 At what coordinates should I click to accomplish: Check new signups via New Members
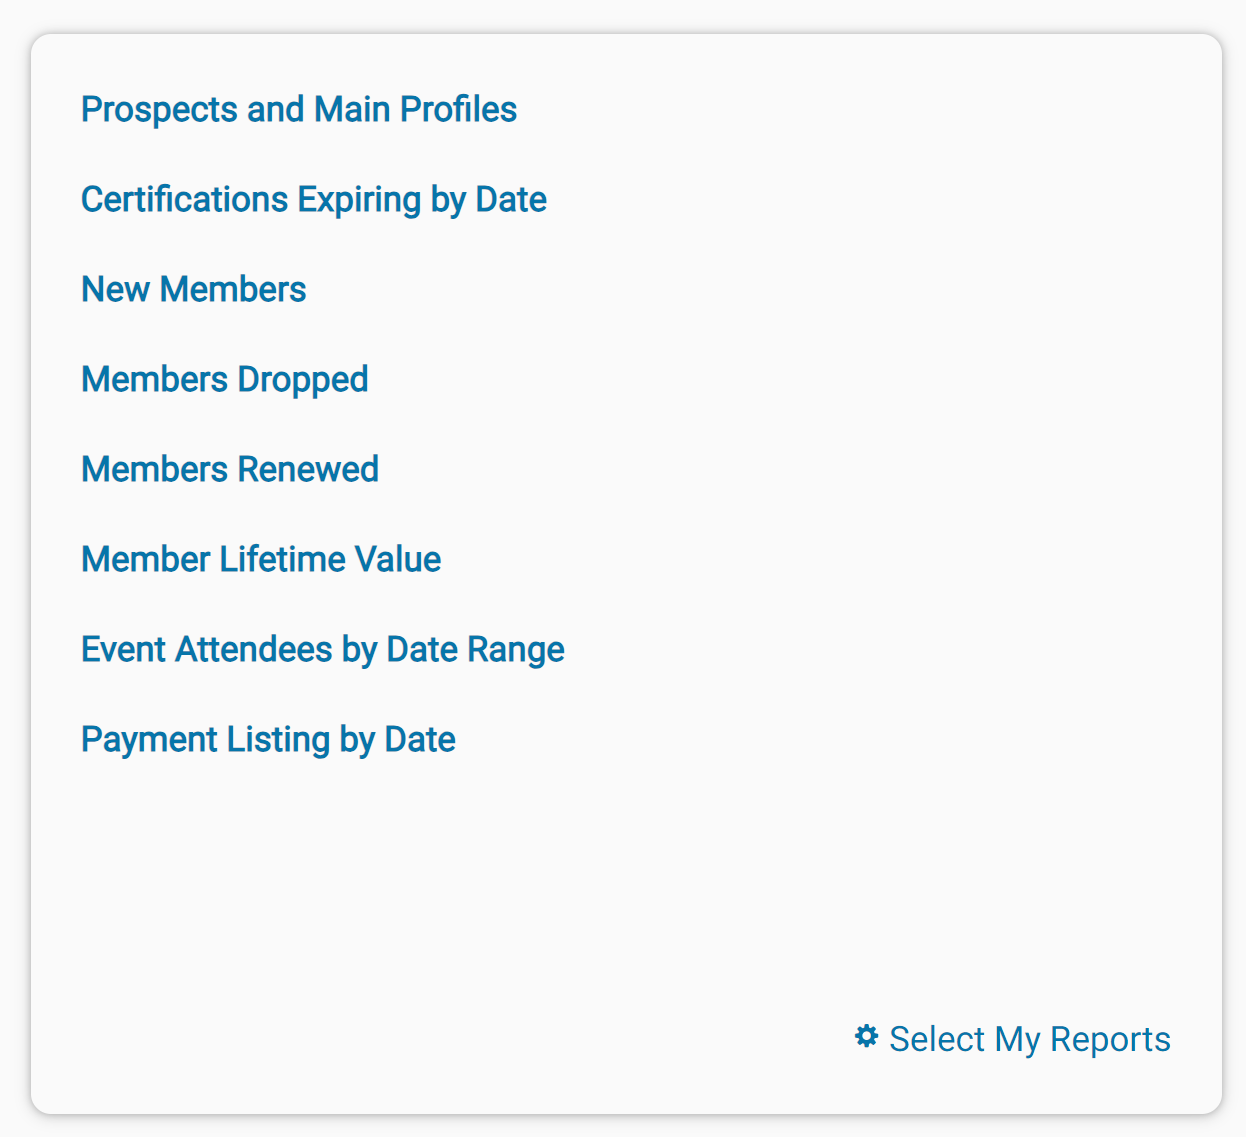[x=193, y=290]
